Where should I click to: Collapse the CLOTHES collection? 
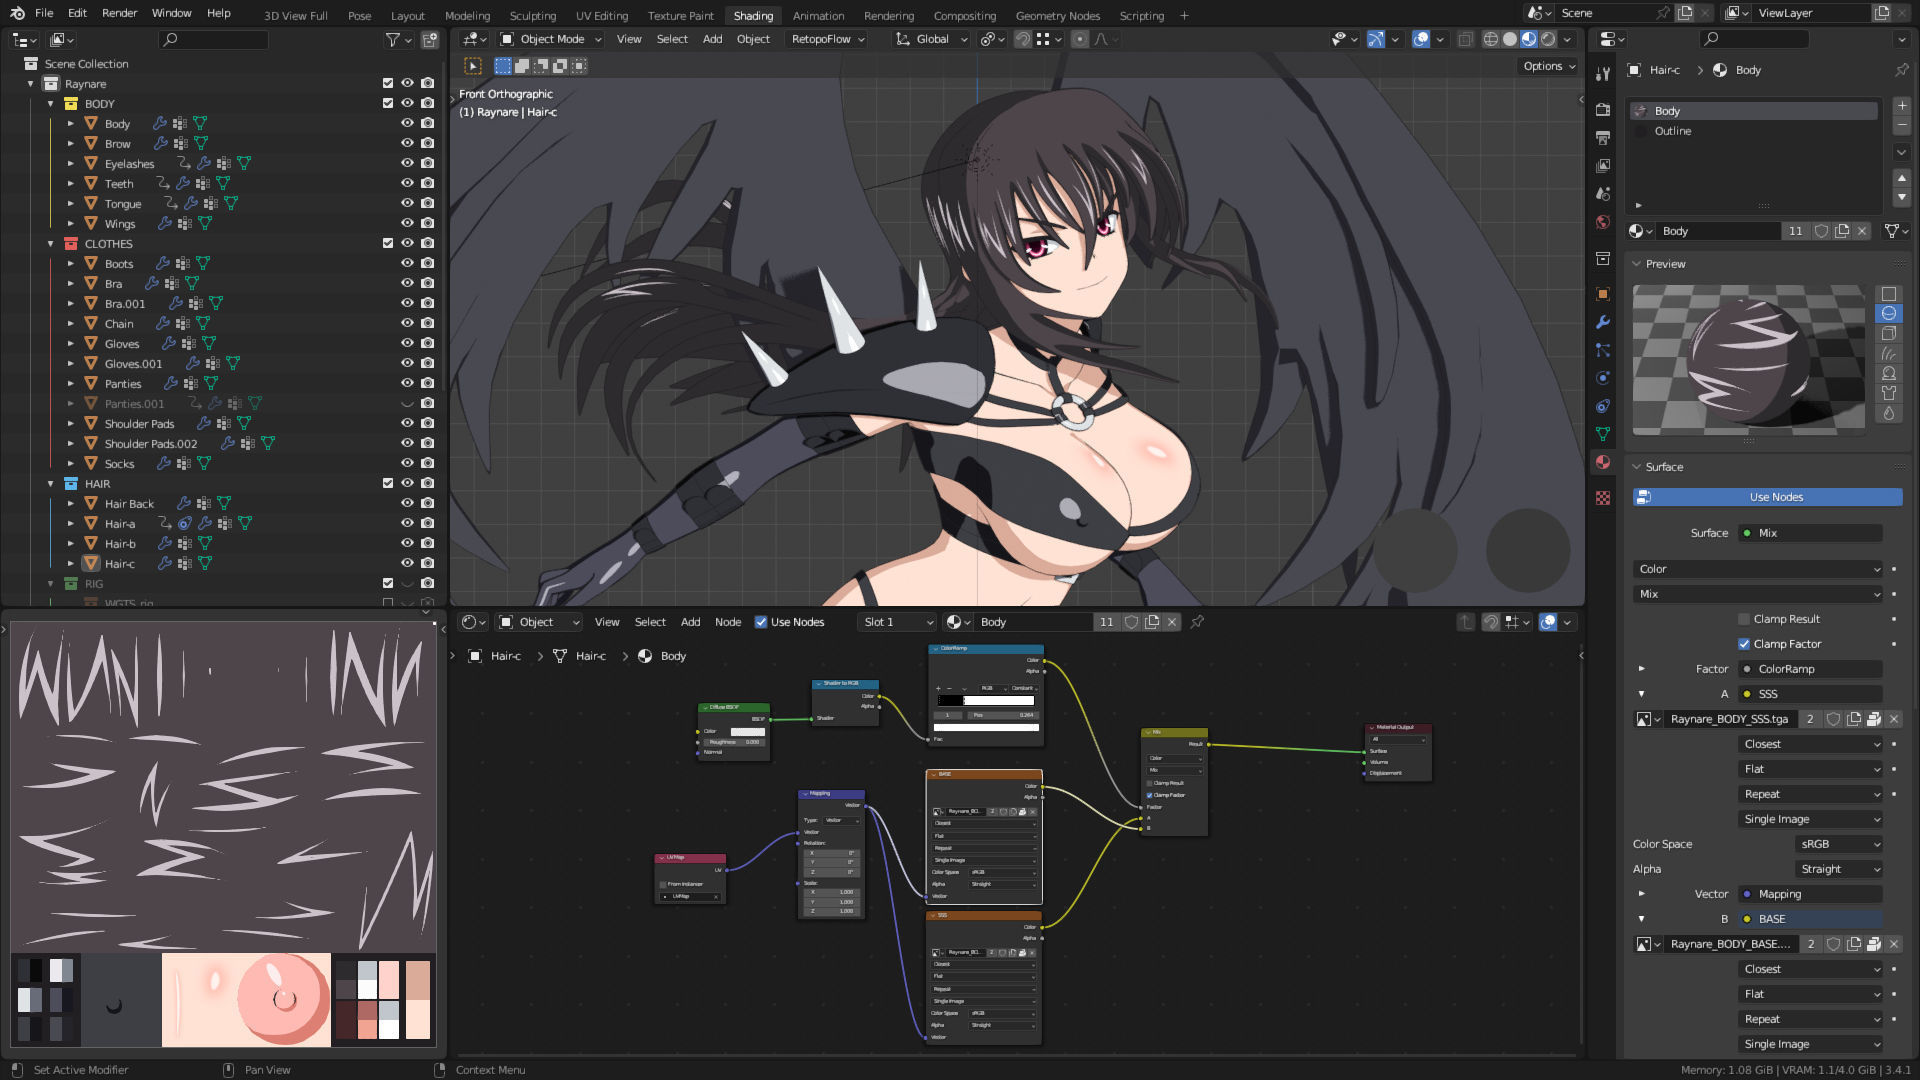tap(51, 244)
